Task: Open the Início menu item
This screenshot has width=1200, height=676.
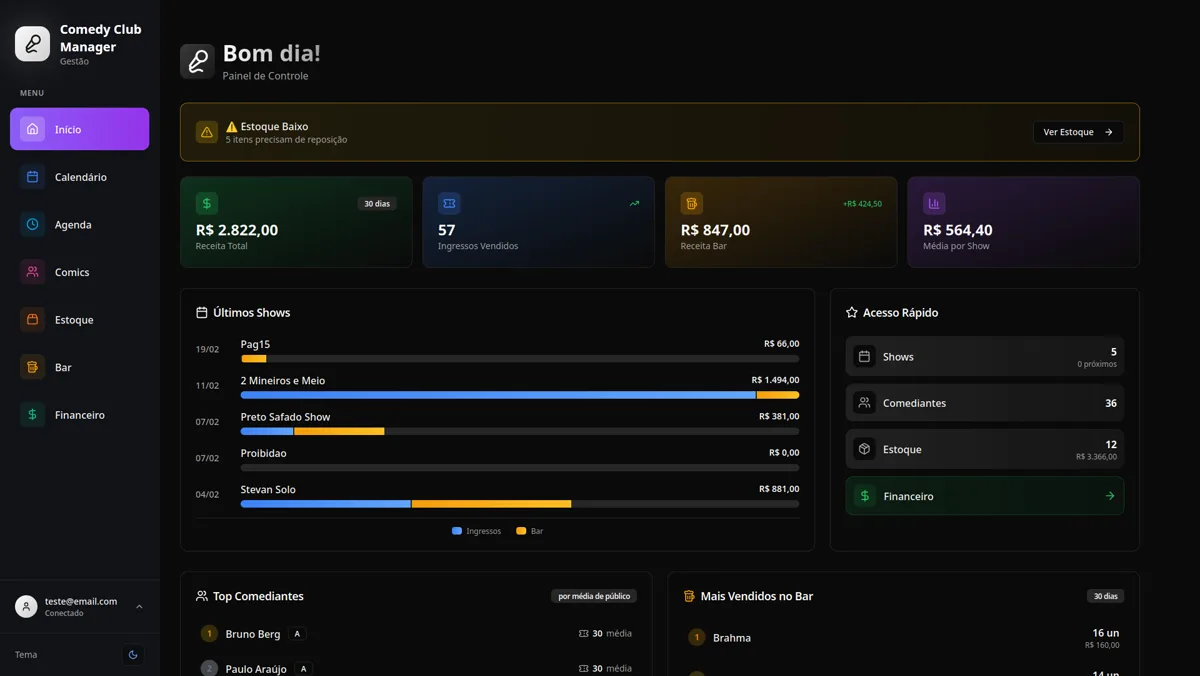Action: (80, 129)
